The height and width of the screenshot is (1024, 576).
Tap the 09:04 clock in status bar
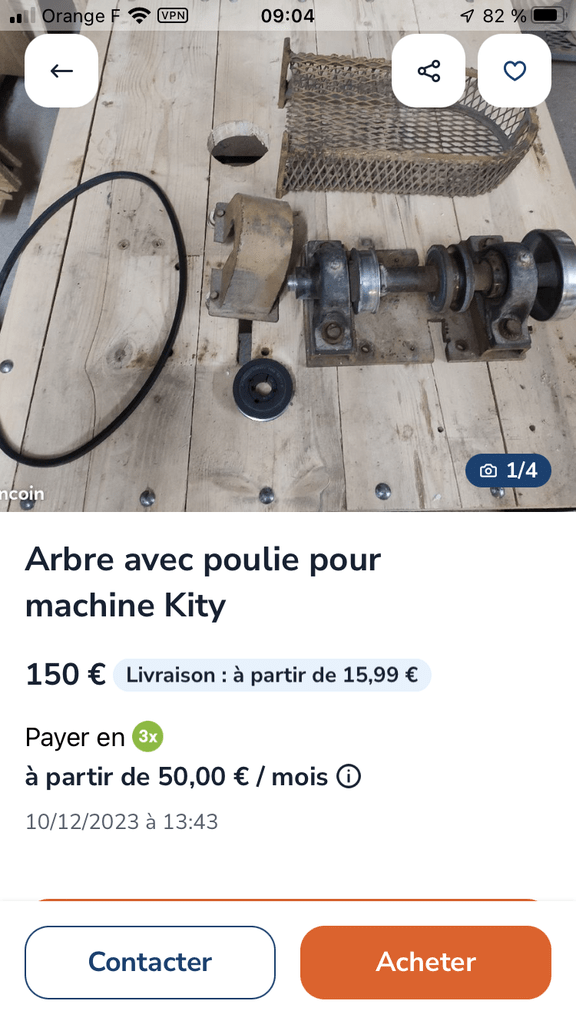coord(288,16)
